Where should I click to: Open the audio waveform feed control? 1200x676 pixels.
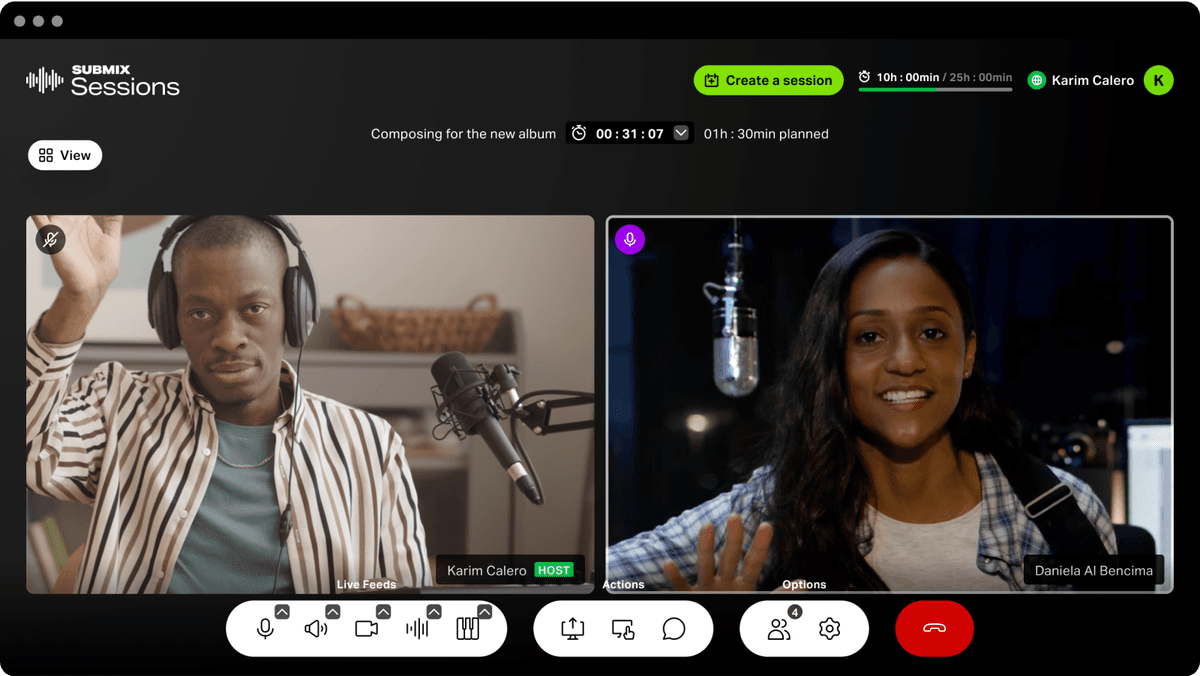(417, 629)
